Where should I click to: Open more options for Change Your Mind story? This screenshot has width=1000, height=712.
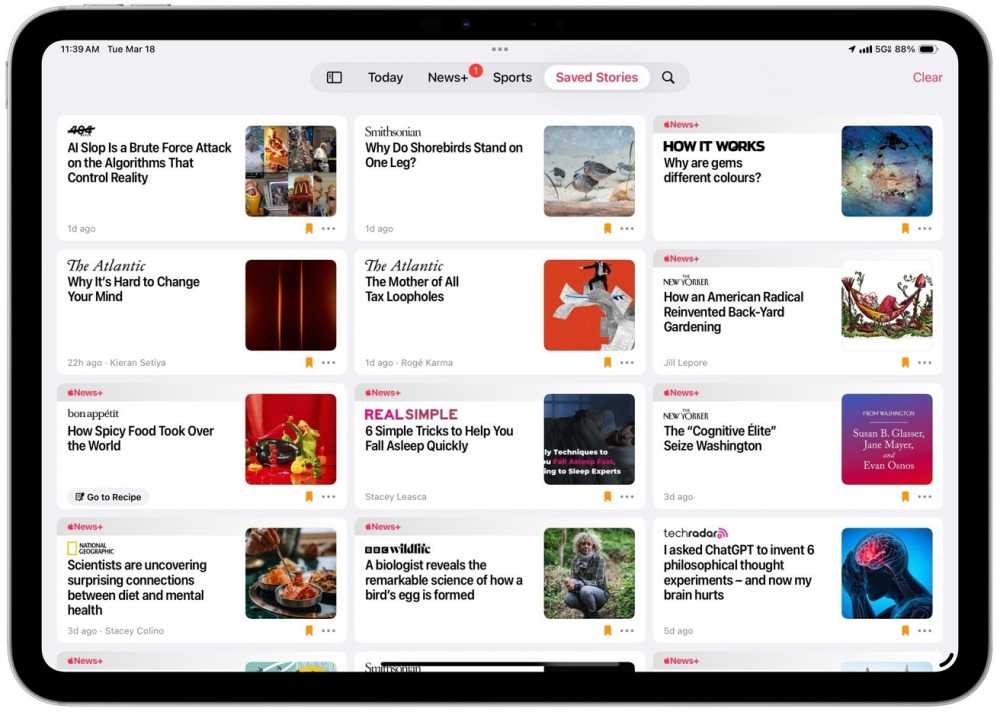coord(328,362)
